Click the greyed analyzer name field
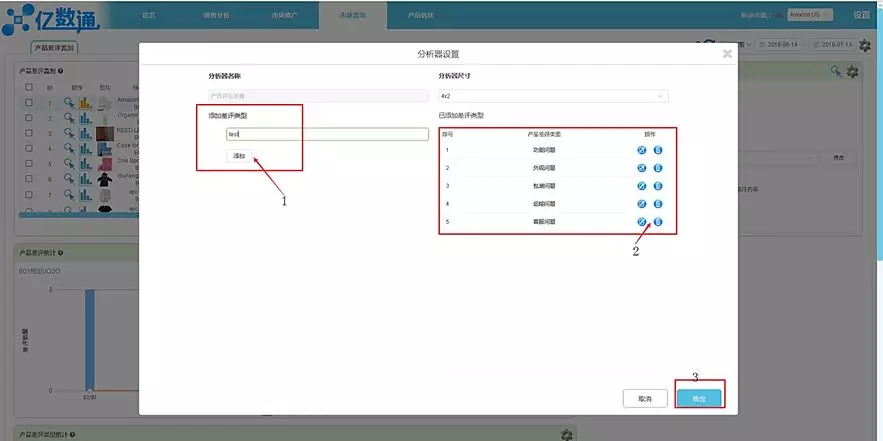 pyautogui.click(x=319, y=96)
